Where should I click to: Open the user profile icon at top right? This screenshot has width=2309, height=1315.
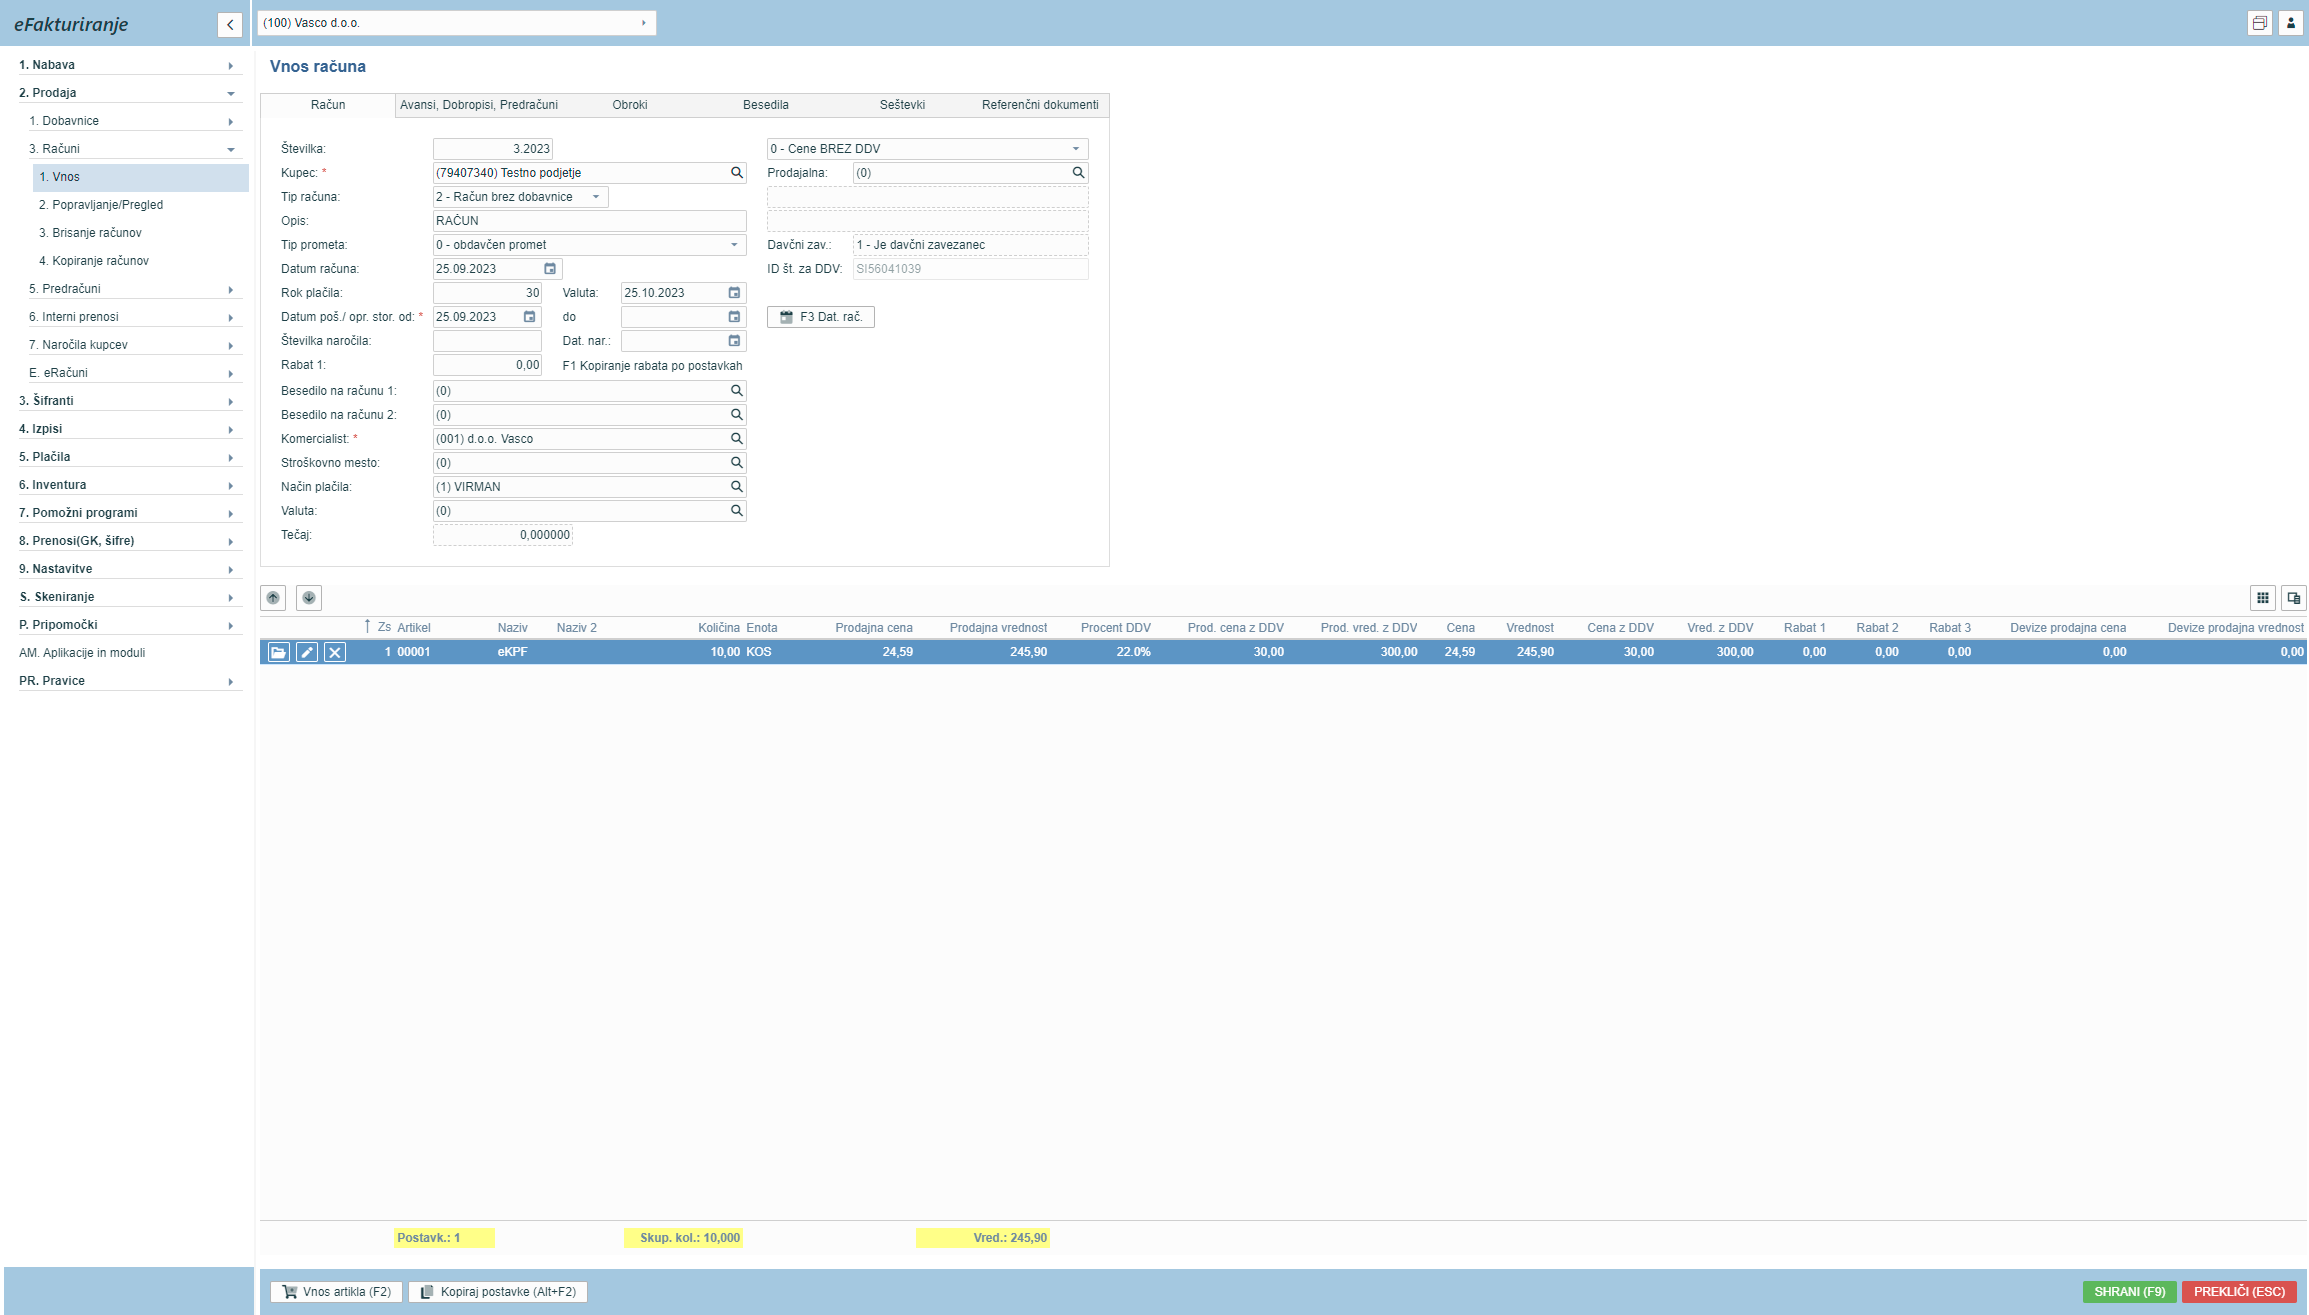tap(2290, 23)
